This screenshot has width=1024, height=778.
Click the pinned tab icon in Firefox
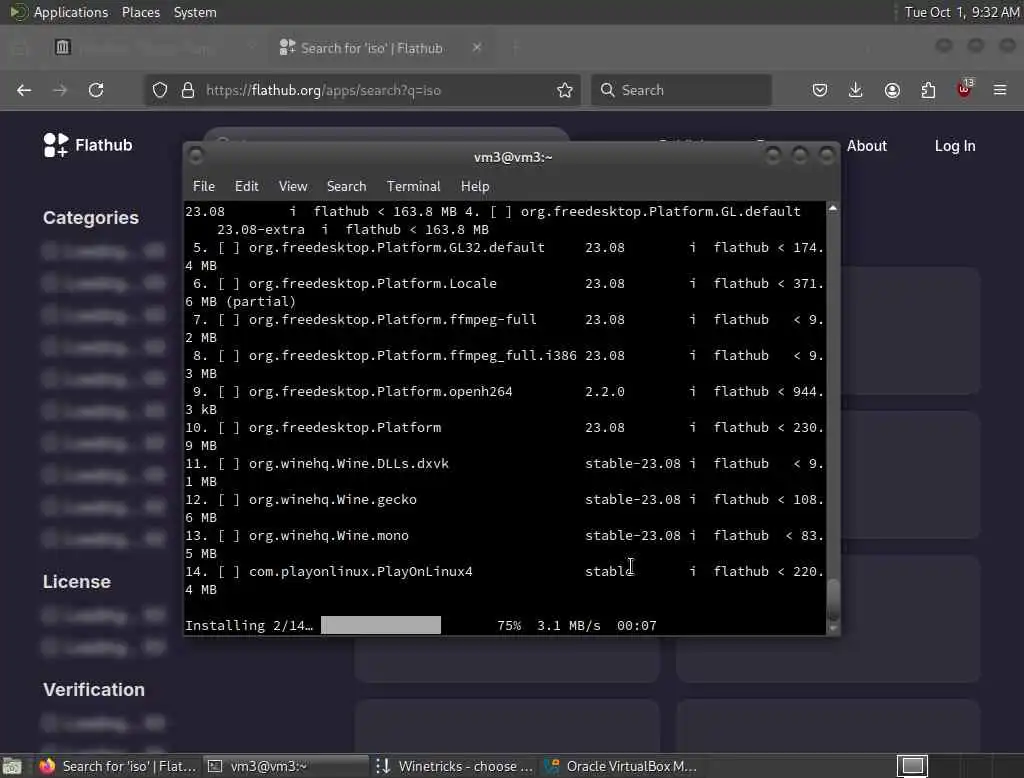click(63, 47)
